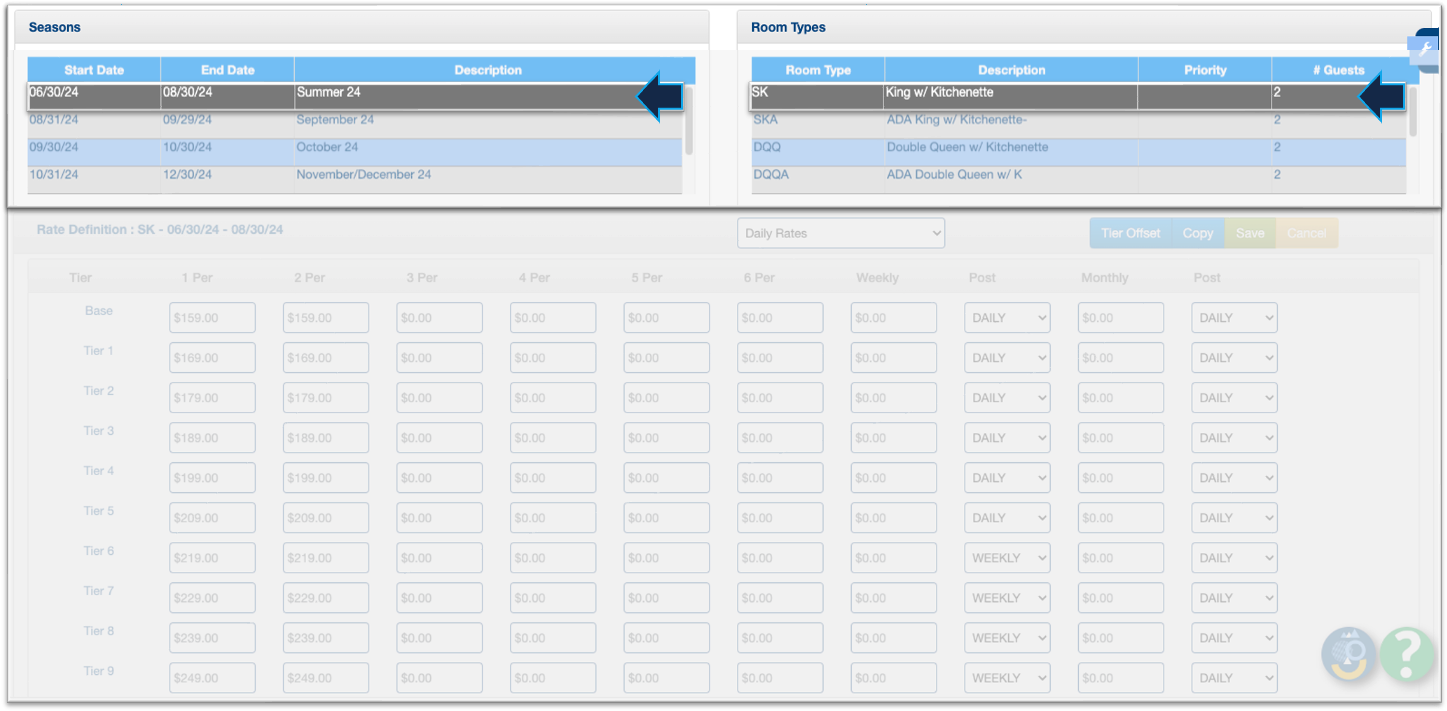Click the Tier 3 Weekly rate field
The image size is (1447, 711).
893,438
